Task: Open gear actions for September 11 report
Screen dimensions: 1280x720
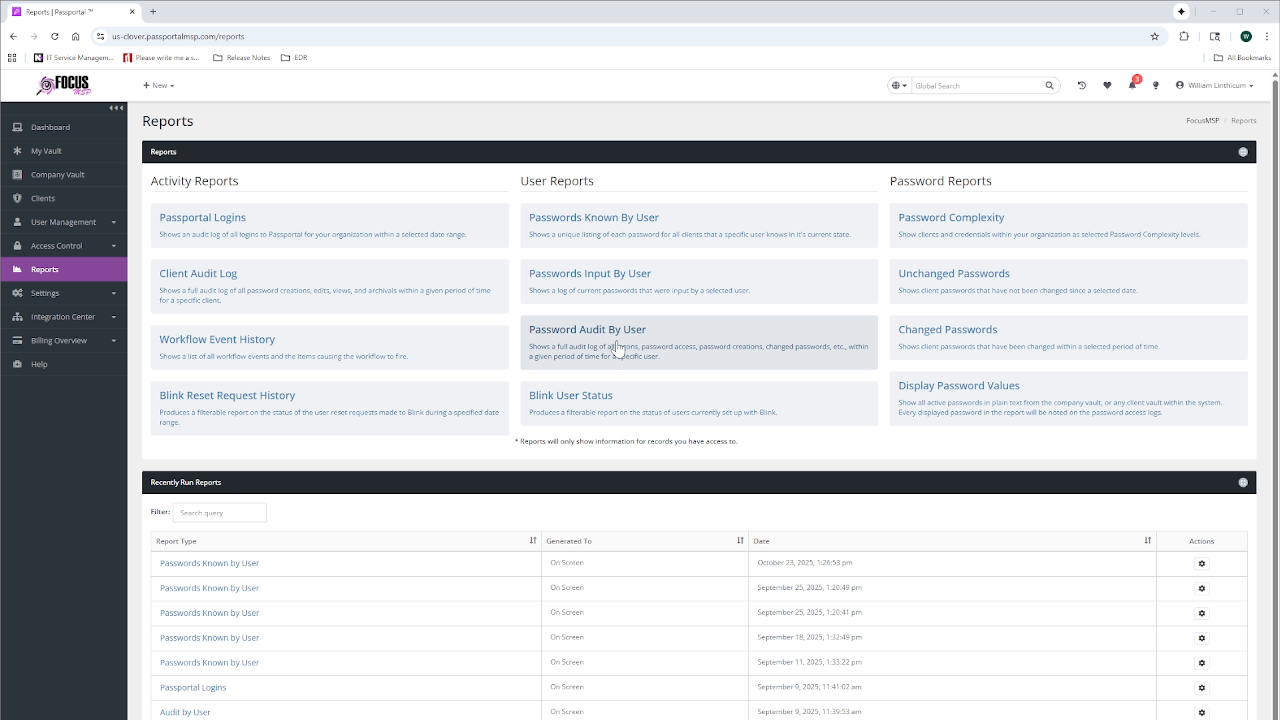Action: point(1202,663)
